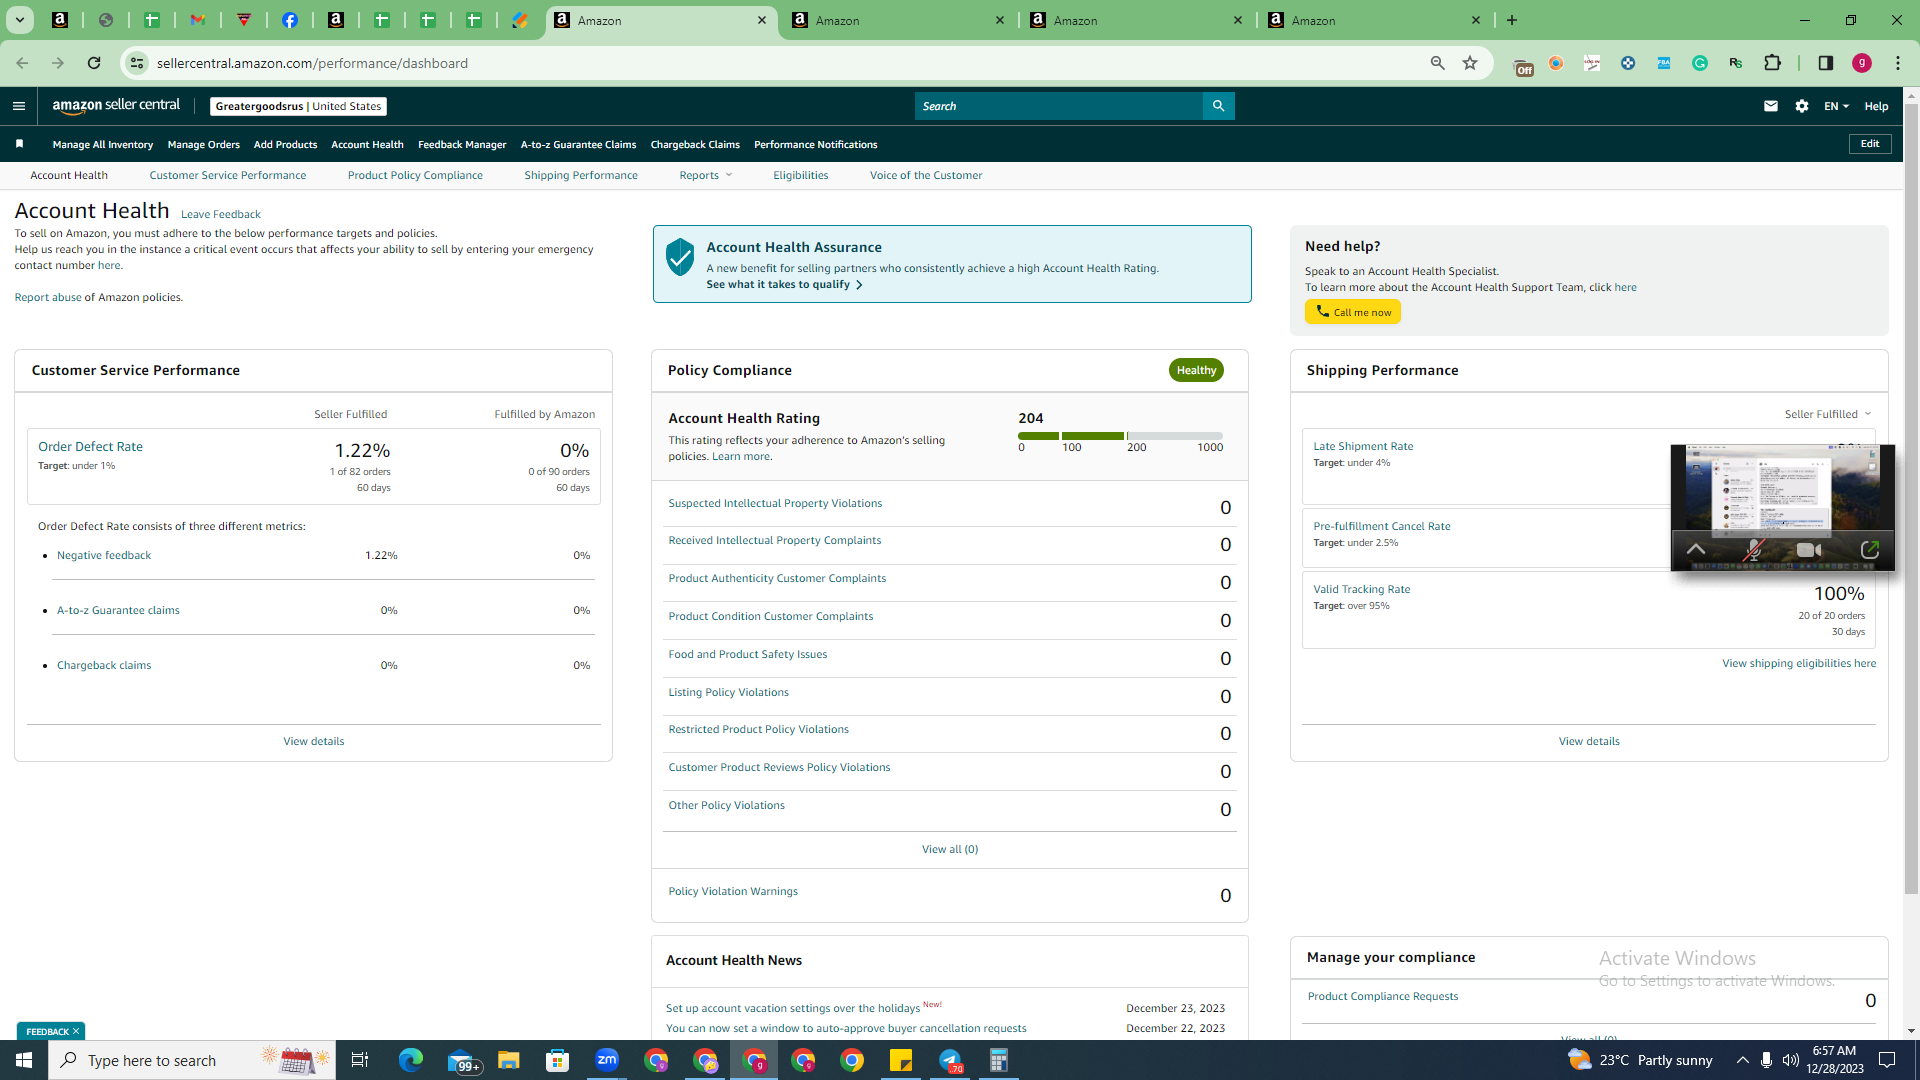Click the Amazon Seller Central logo

(116, 106)
